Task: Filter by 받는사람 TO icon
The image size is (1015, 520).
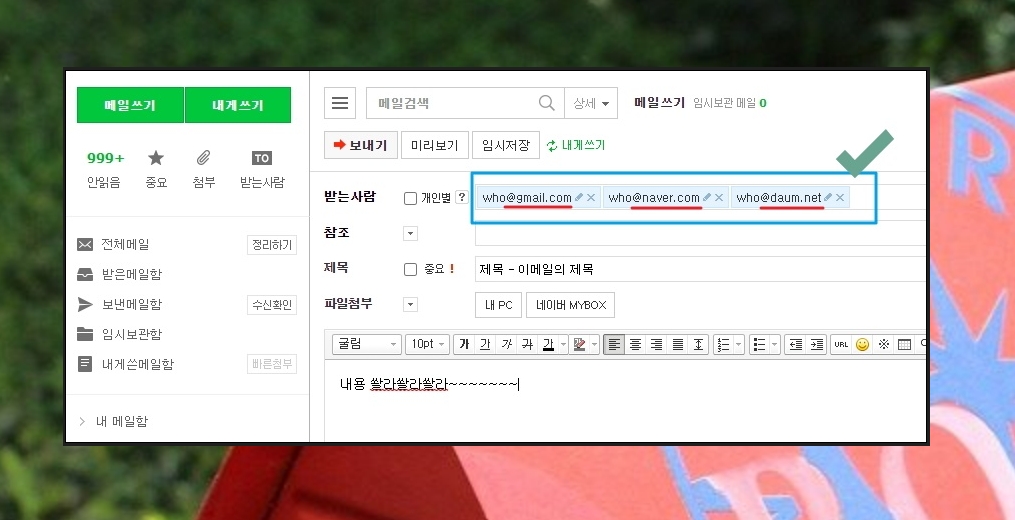Action: point(262,169)
